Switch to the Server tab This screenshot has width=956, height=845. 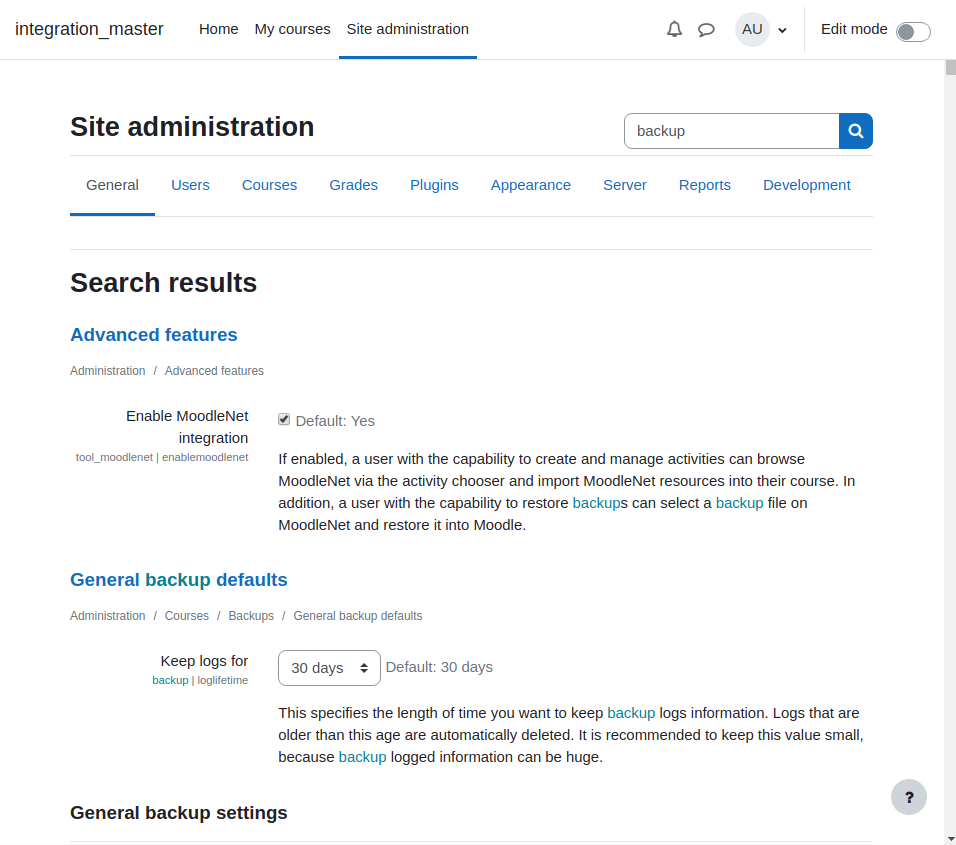coord(624,185)
